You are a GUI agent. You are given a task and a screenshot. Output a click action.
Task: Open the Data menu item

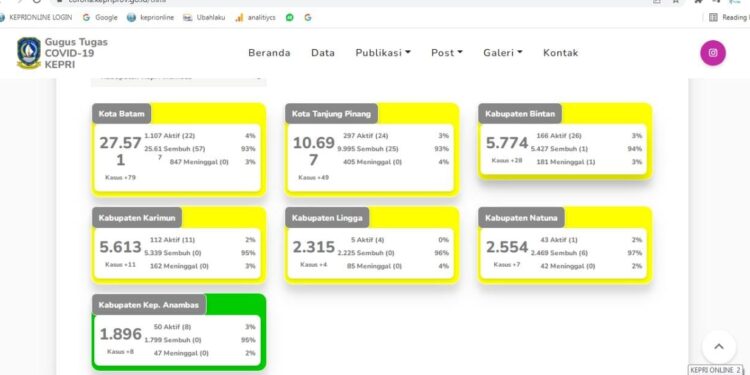[323, 53]
